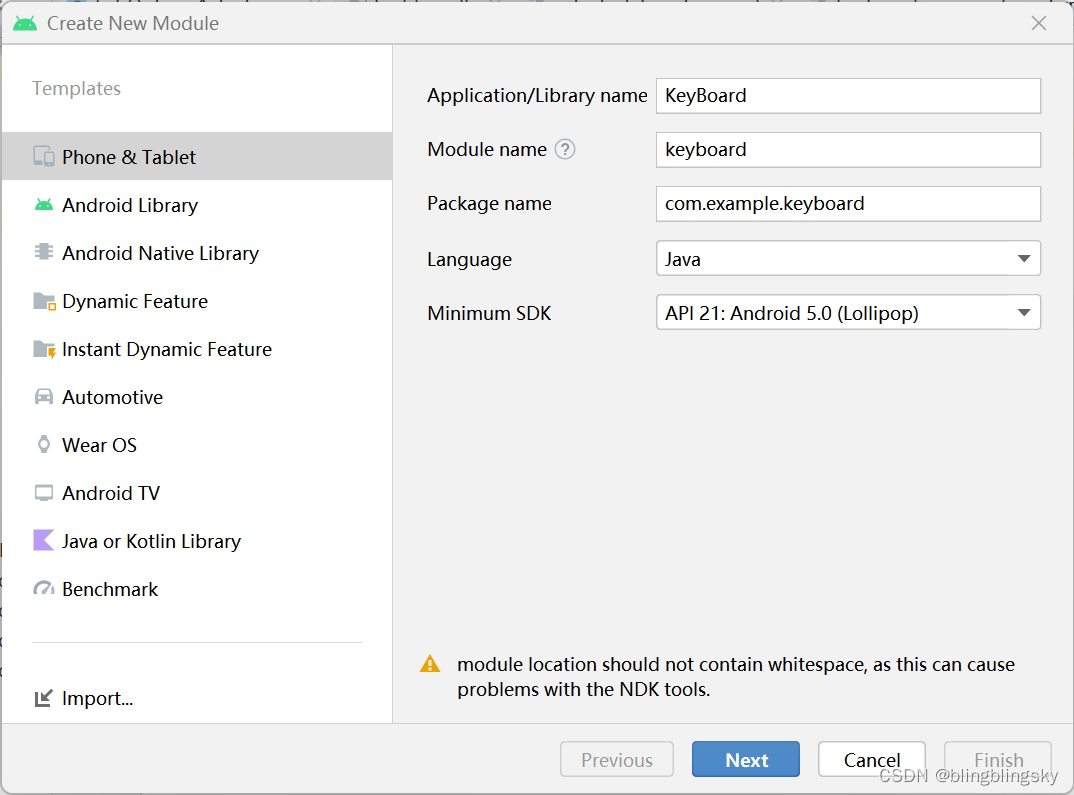Screen dimensions: 1074x795
Task: Click the Instant Dynamic Feature icon
Action: click(44, 349)
